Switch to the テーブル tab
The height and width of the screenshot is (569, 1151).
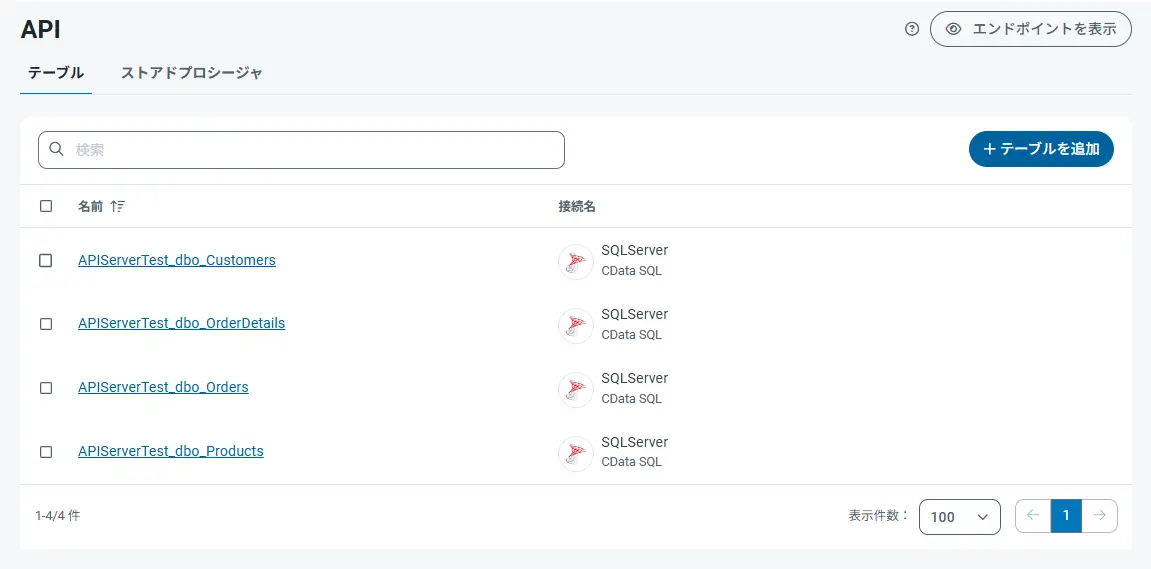56,73
